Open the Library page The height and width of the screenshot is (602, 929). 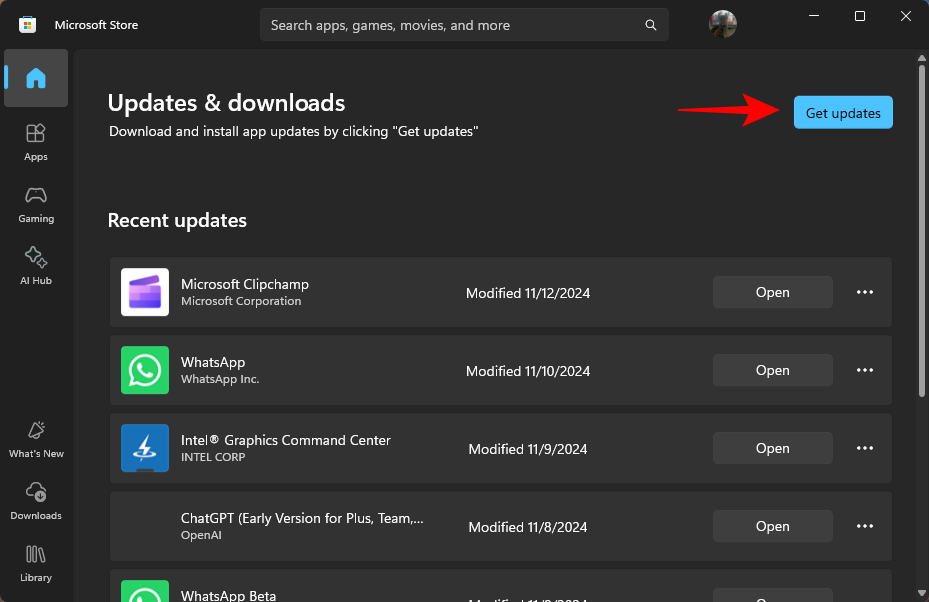tap(36, 562)
